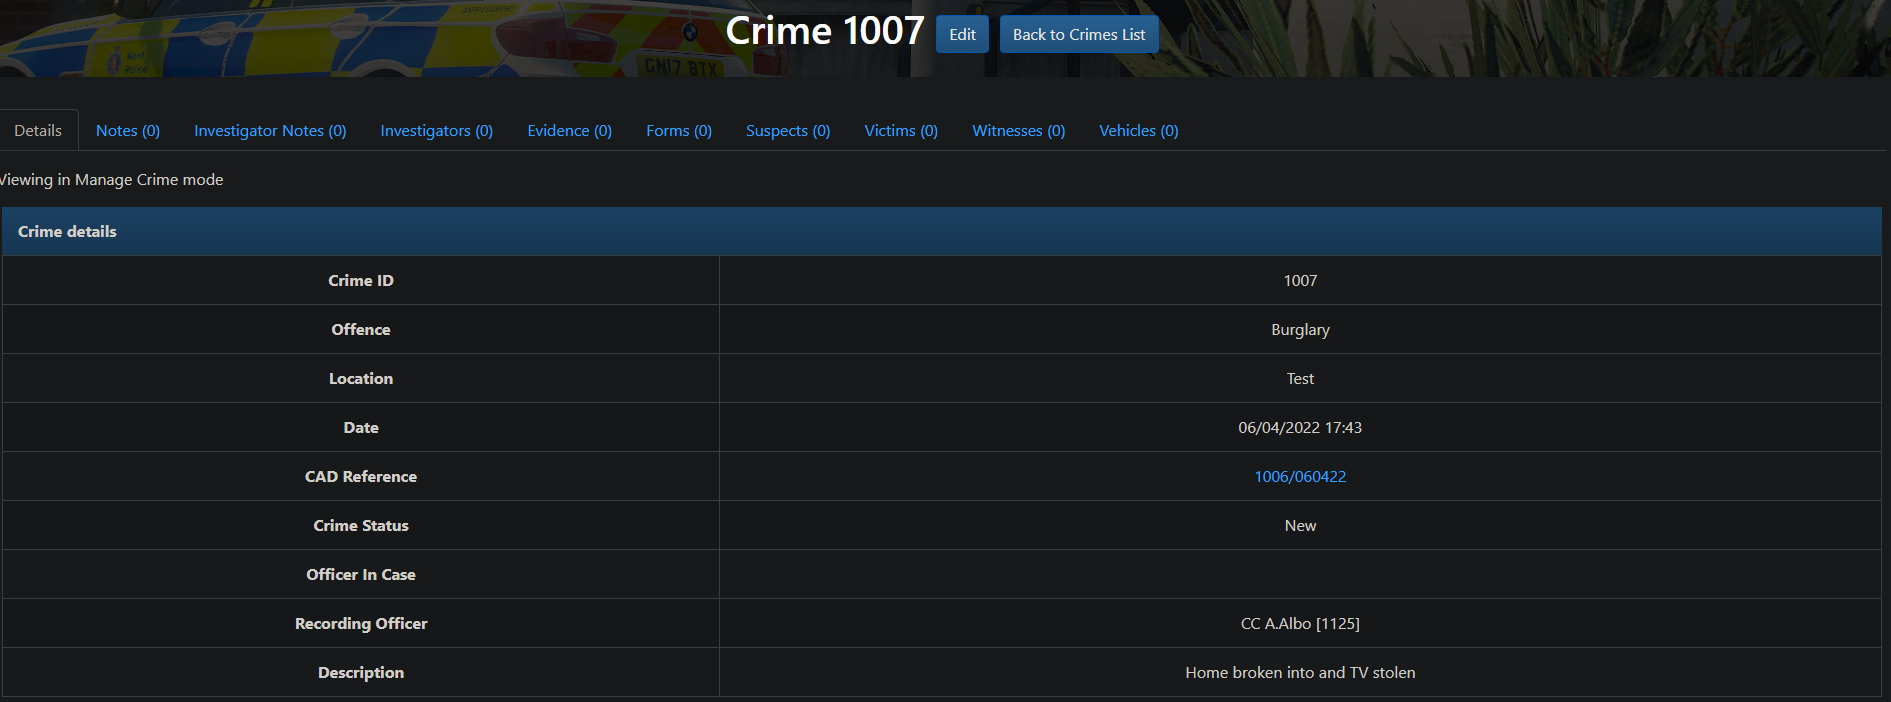Select the Details tab
Viewport: 1891px width, 702px height.
click(38, 131)
